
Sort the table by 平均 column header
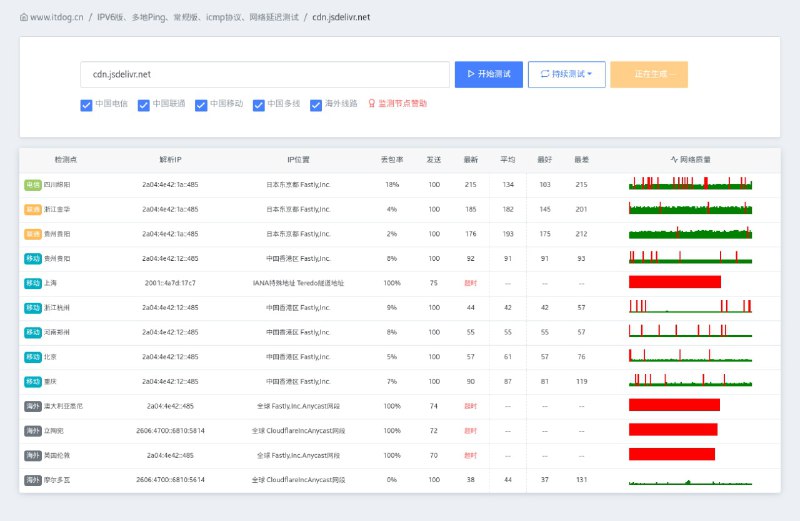pyautogui.click(x=508, y=160)
